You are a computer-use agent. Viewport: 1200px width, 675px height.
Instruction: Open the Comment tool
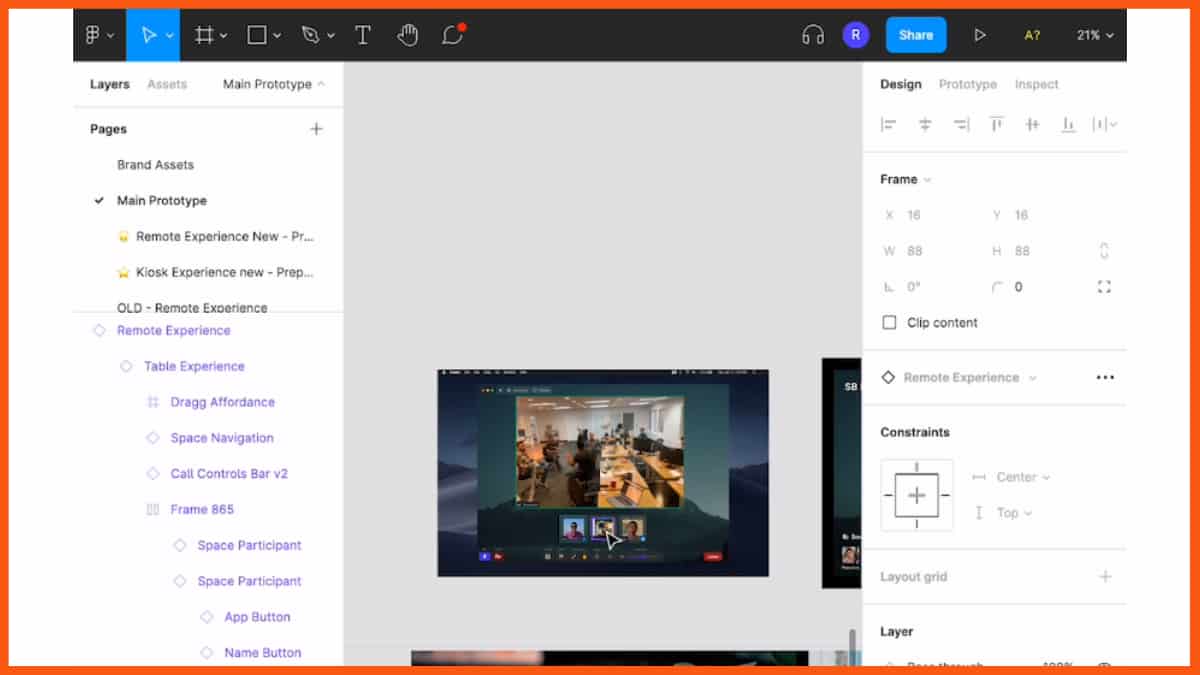click(x=451, y=34)
